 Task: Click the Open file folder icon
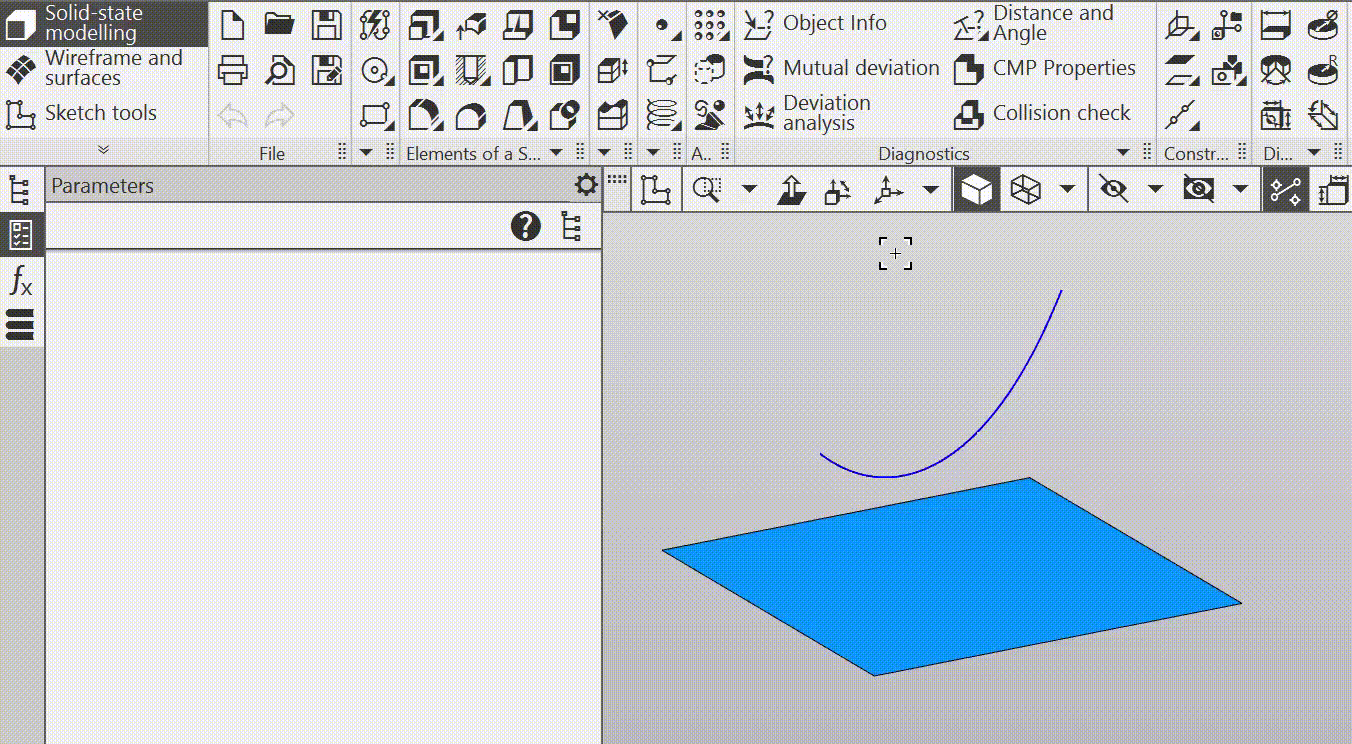279,24
